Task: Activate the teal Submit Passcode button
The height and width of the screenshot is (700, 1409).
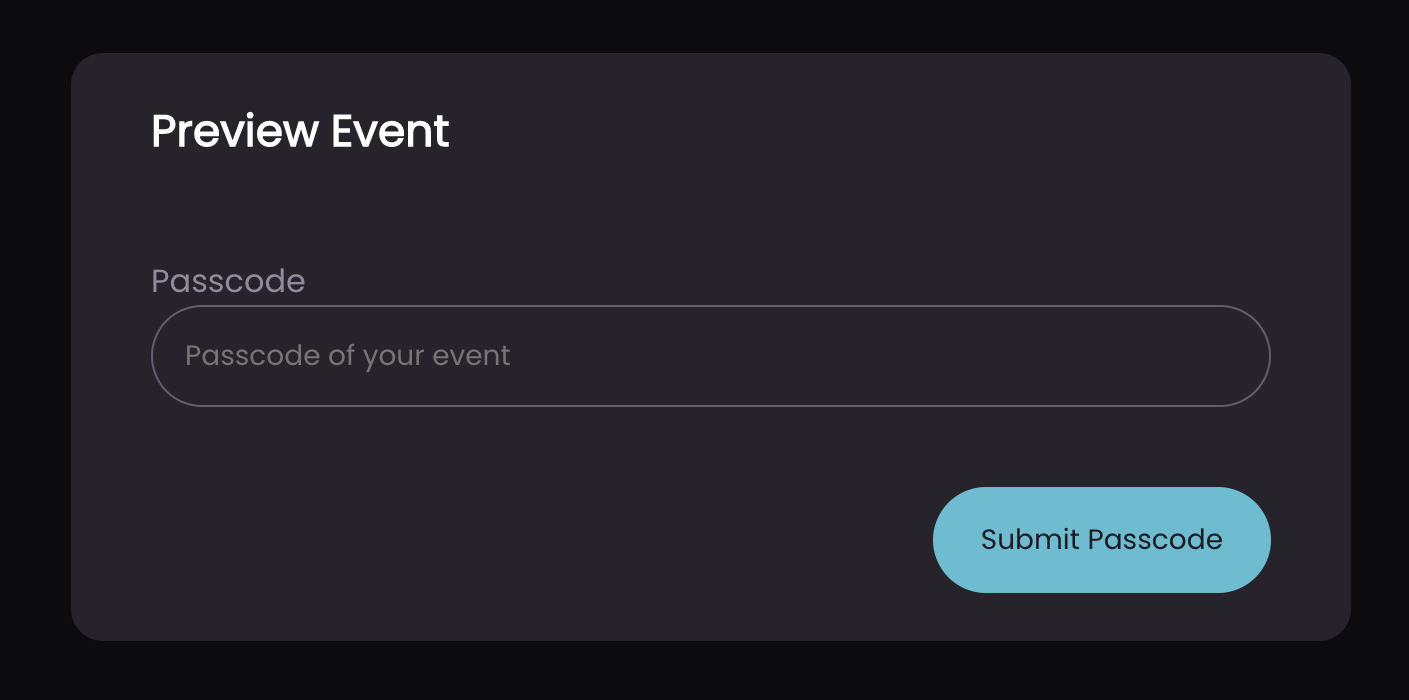Action: [x=1101, y=540]
